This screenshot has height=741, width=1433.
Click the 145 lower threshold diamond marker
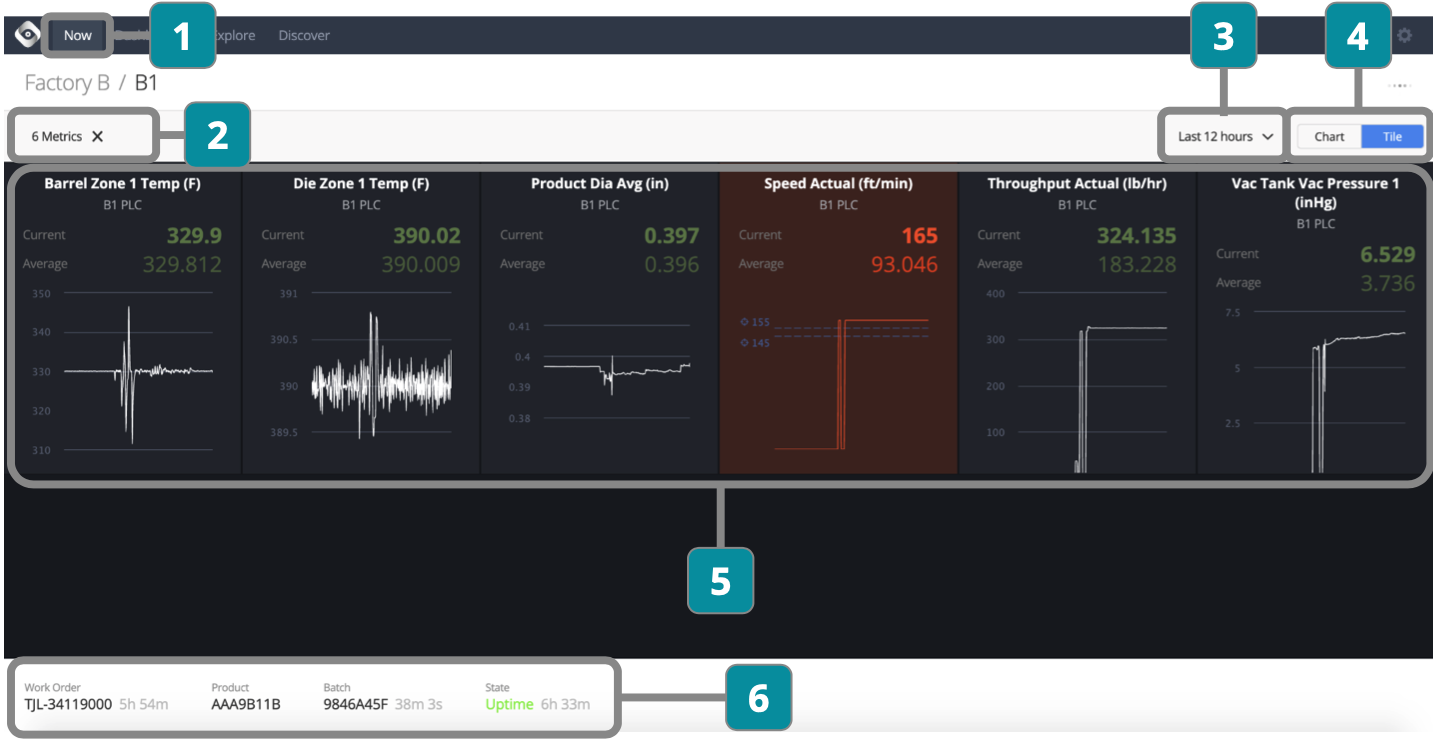coord(744,343)
